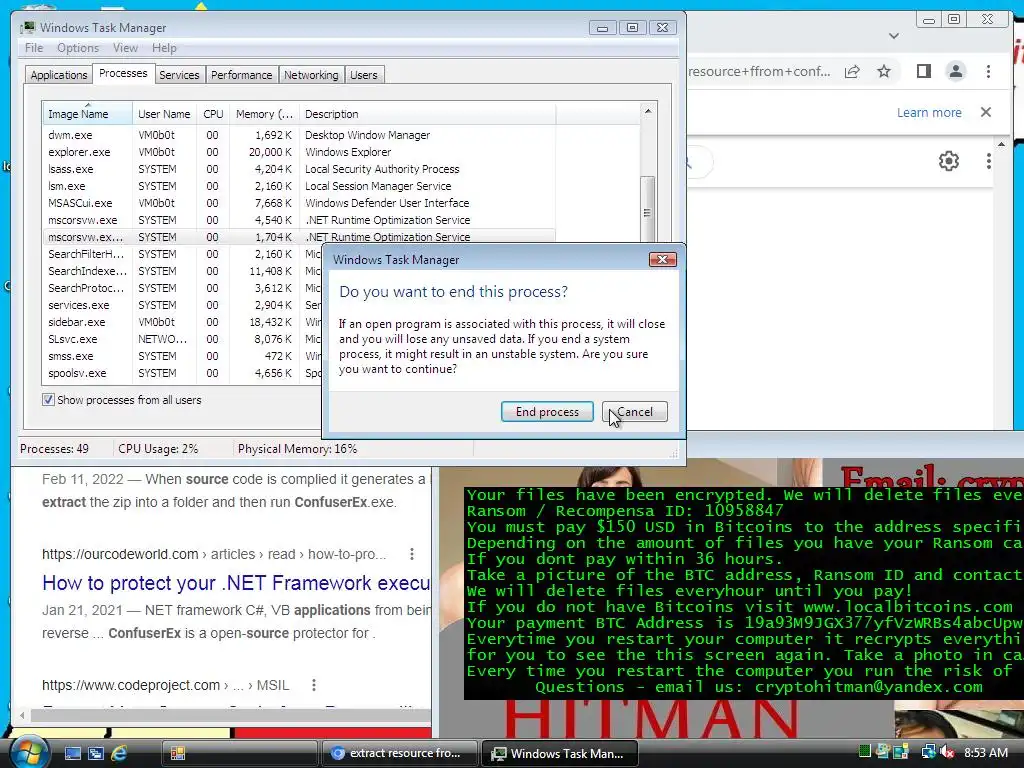Open File menu in Task Manager
Viewport: 1024px width, 768px height.
(x=34, y=48)
